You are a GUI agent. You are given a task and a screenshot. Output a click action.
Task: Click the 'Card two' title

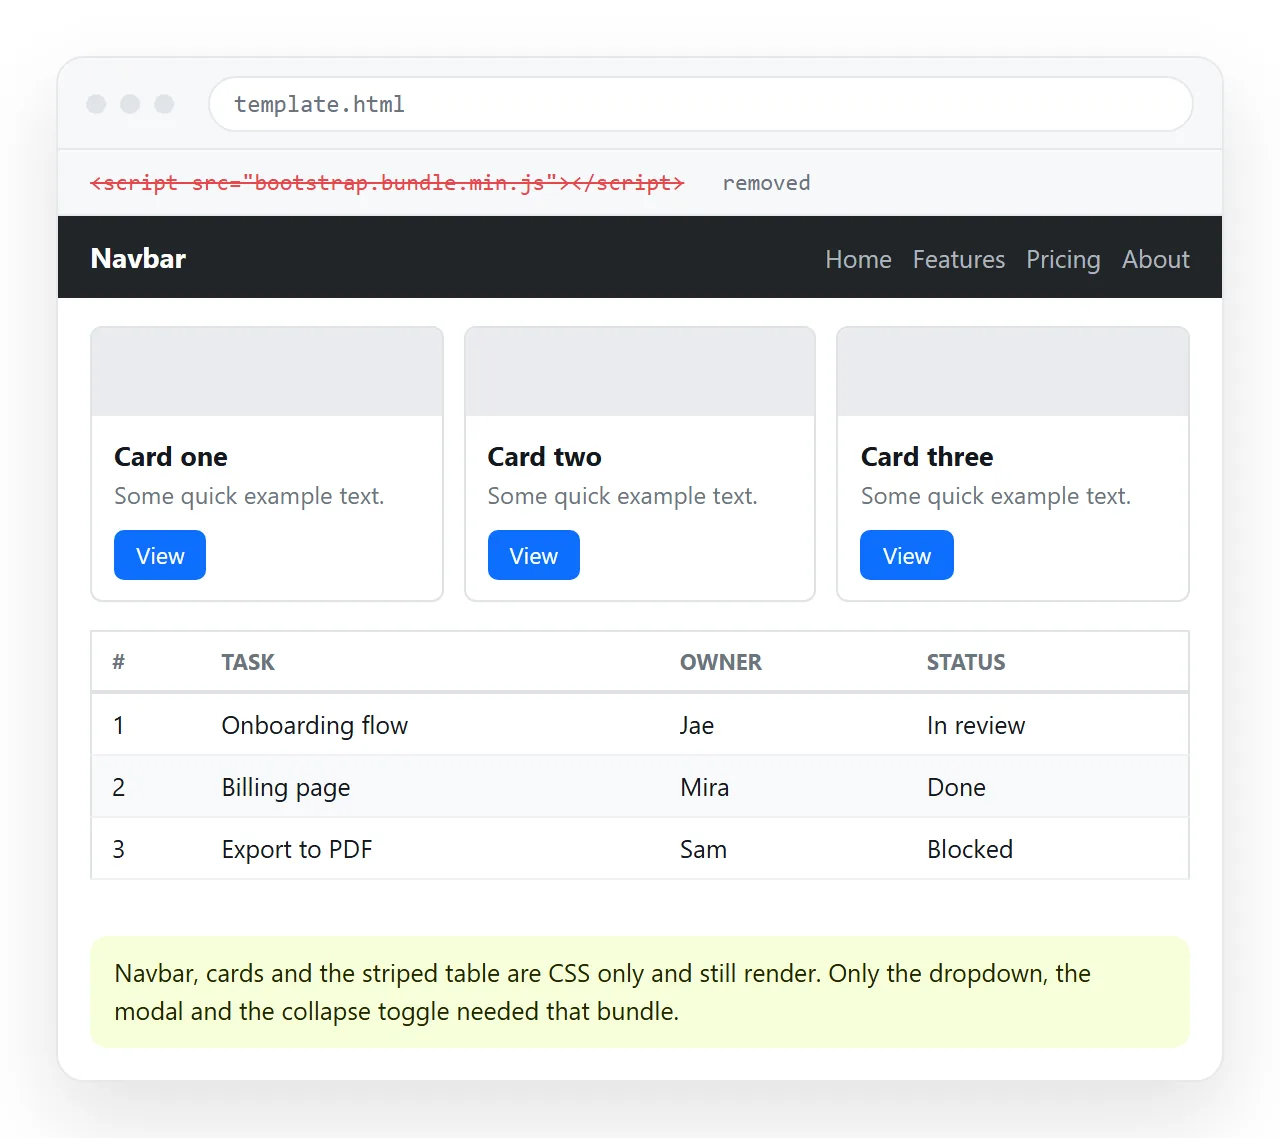(x=544, y=457)
